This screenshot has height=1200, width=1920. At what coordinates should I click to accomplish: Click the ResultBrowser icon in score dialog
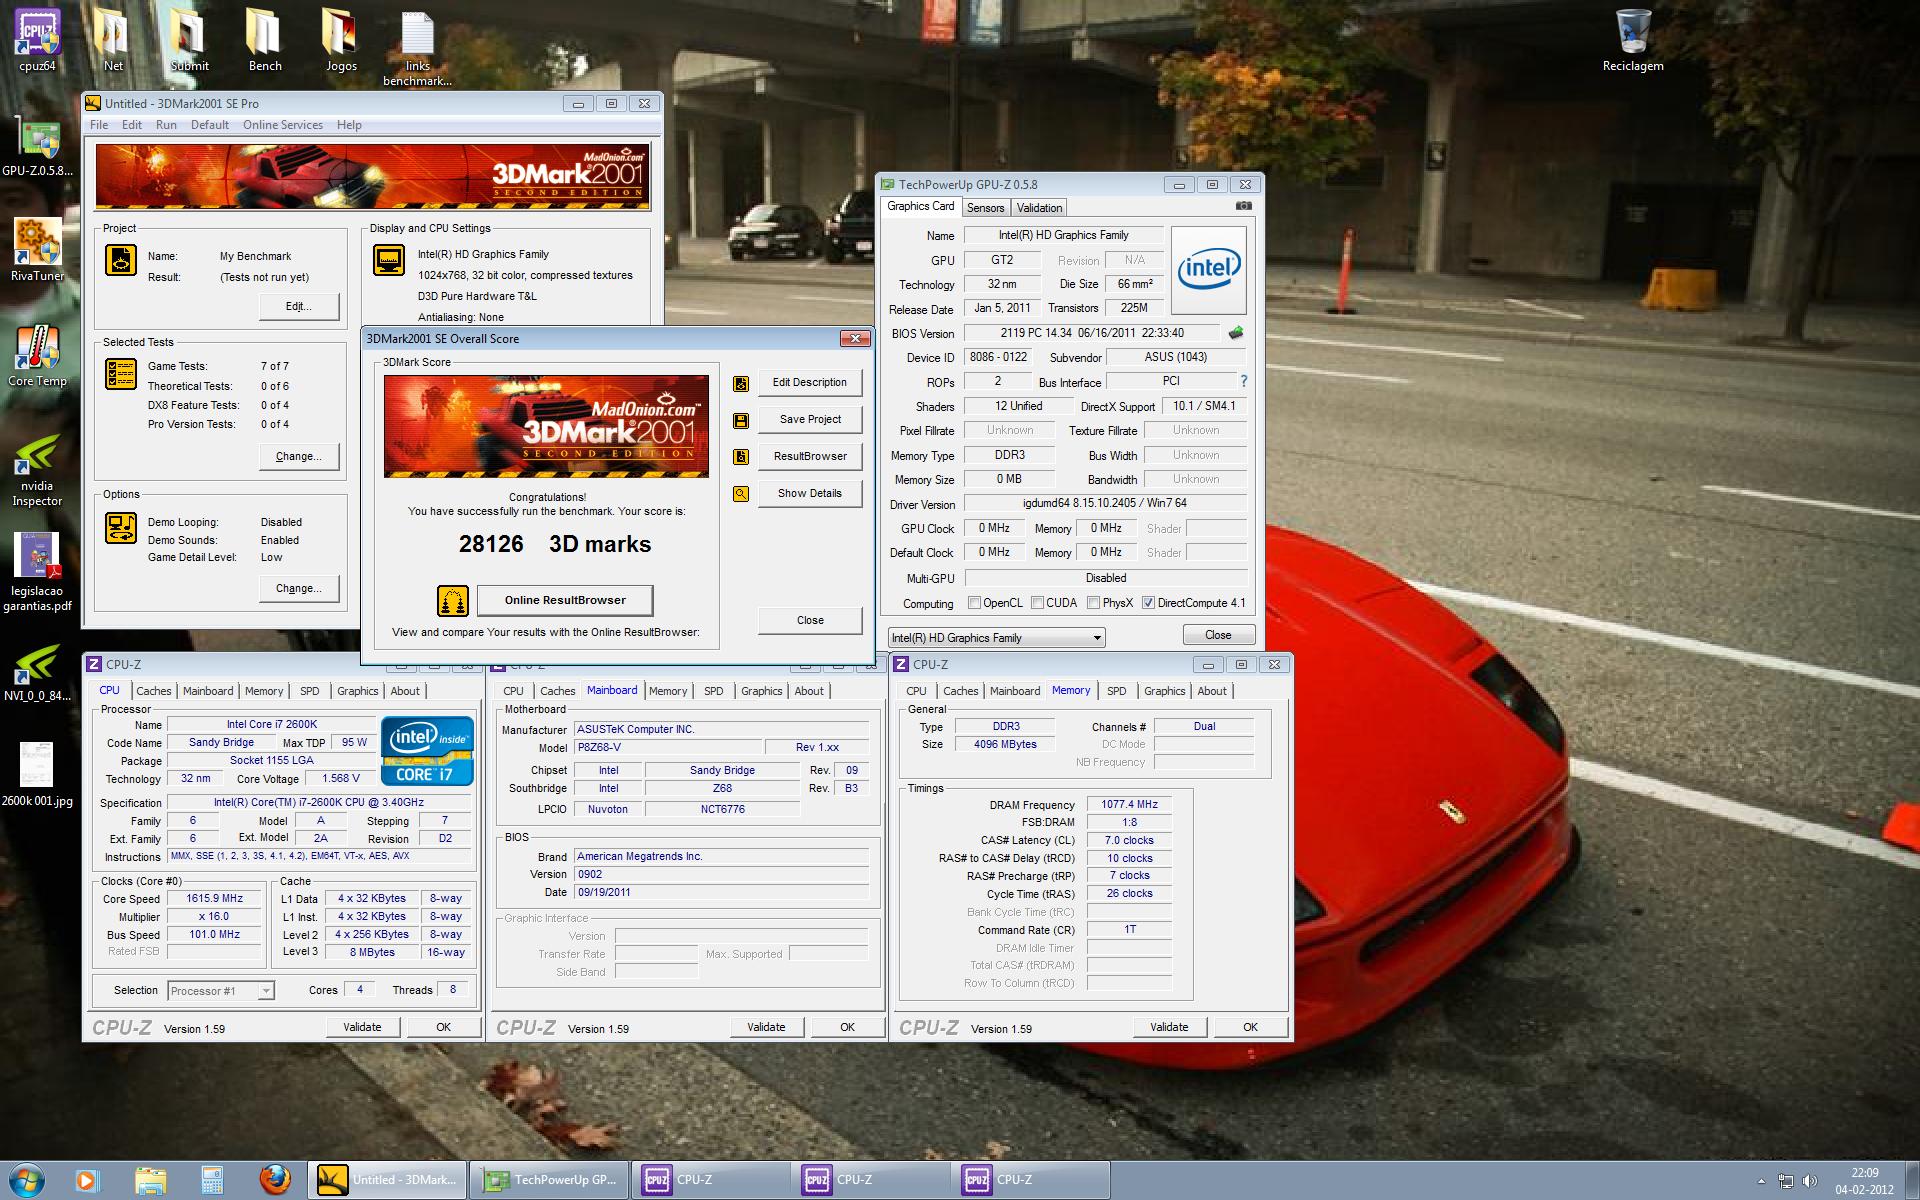point(741,457)
